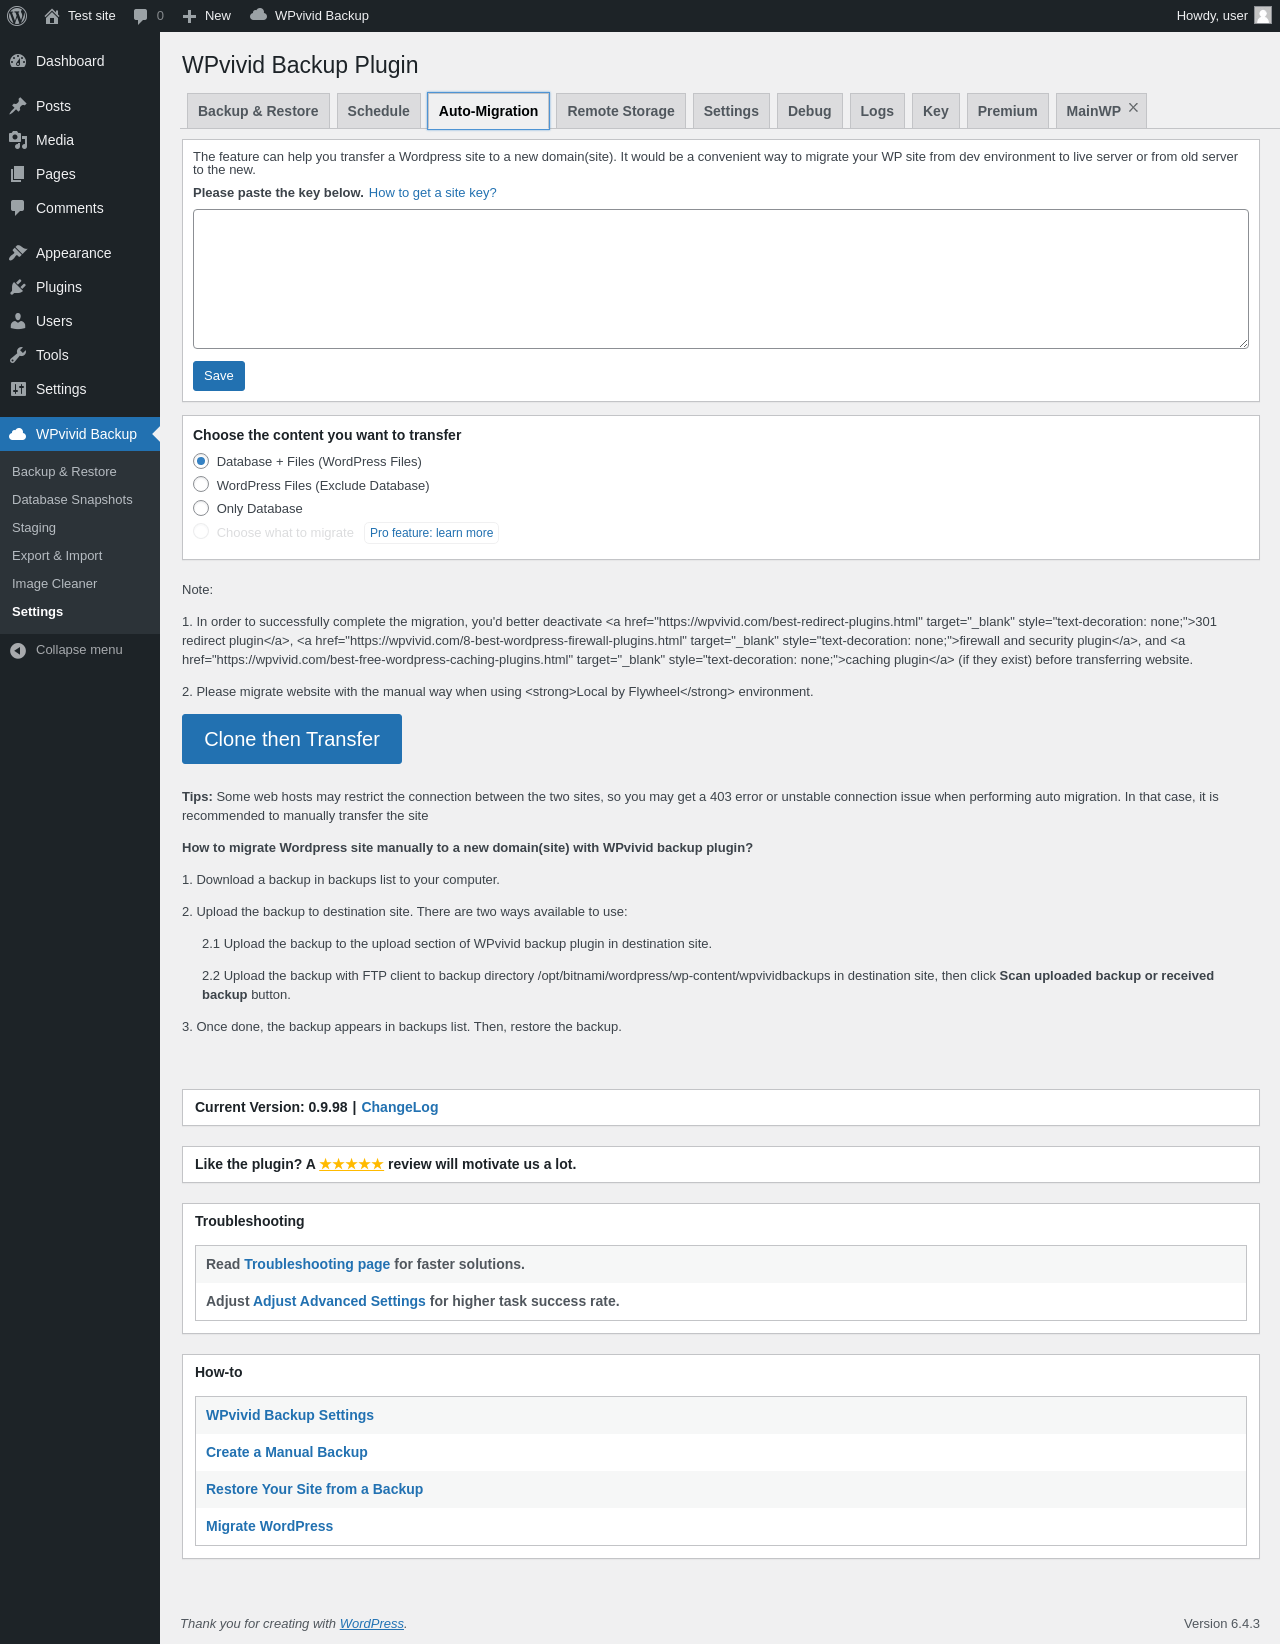Click the Media library icon
The width and height of the screenshot is (1280, 1644).
[18, 140]
